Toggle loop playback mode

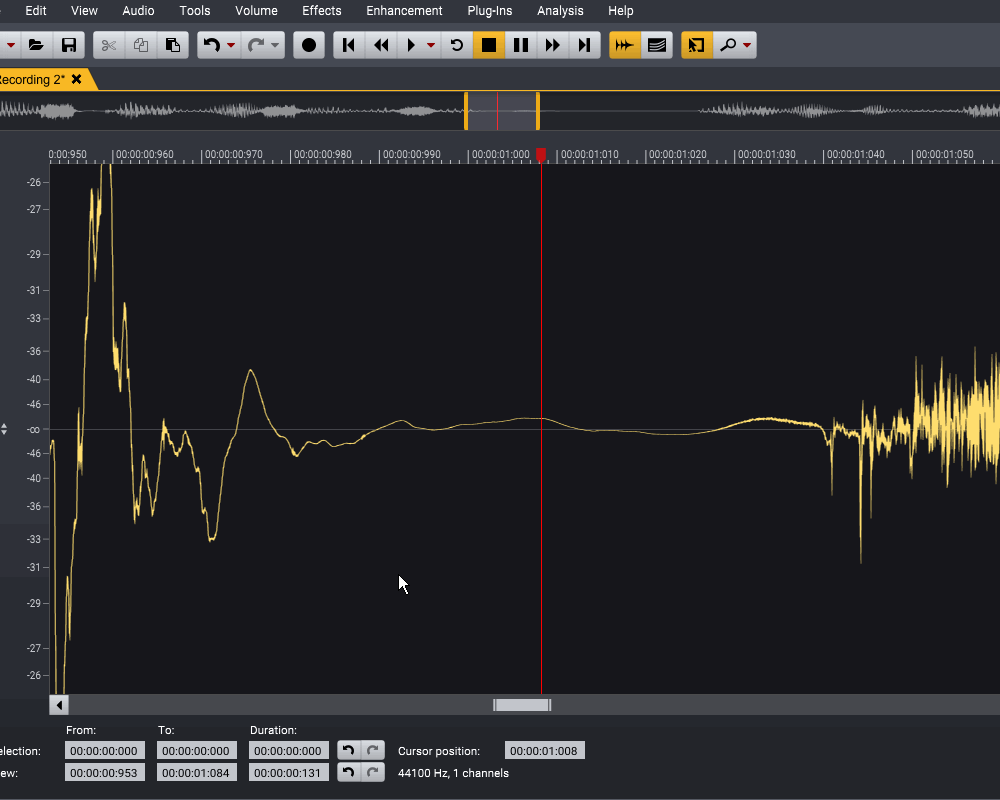click(x=457, y=45)
